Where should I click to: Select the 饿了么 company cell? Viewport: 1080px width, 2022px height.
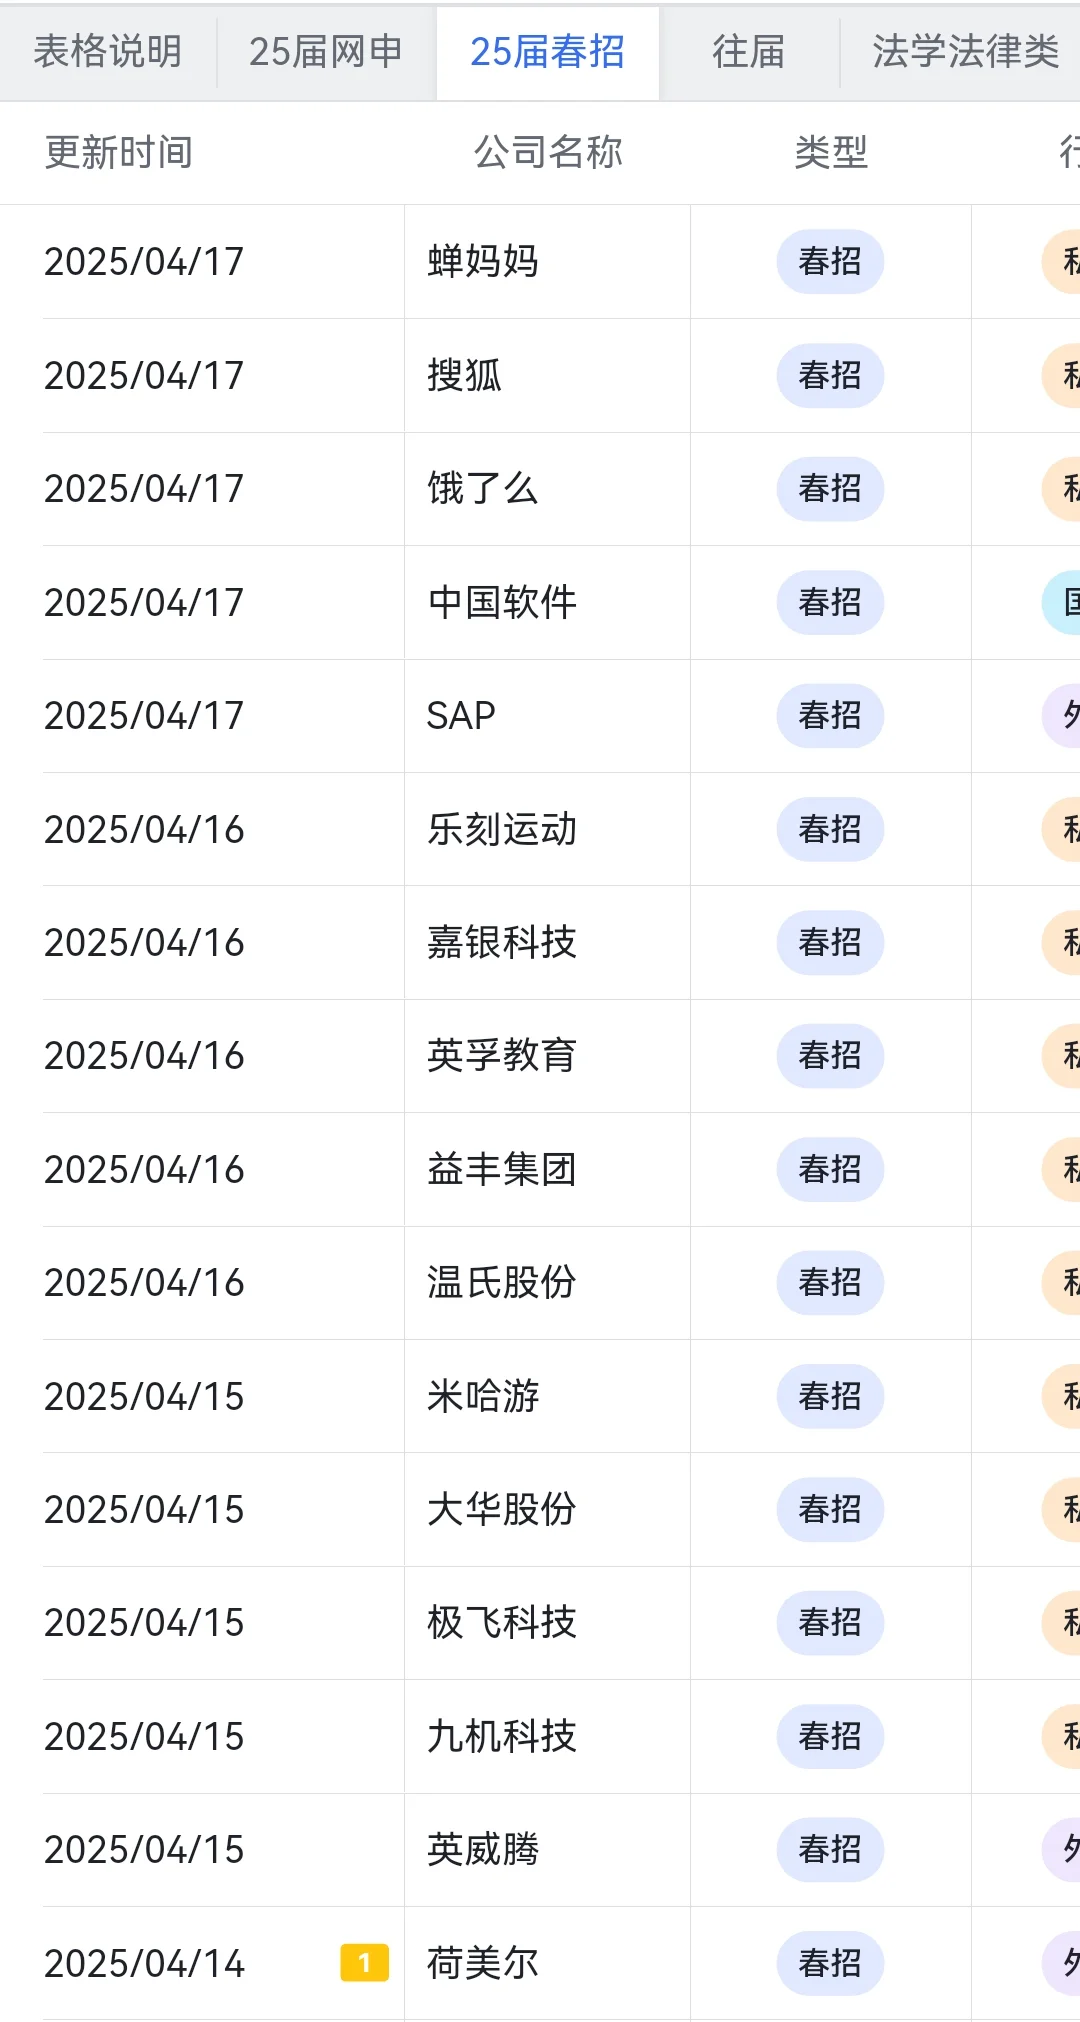point(547,489)
